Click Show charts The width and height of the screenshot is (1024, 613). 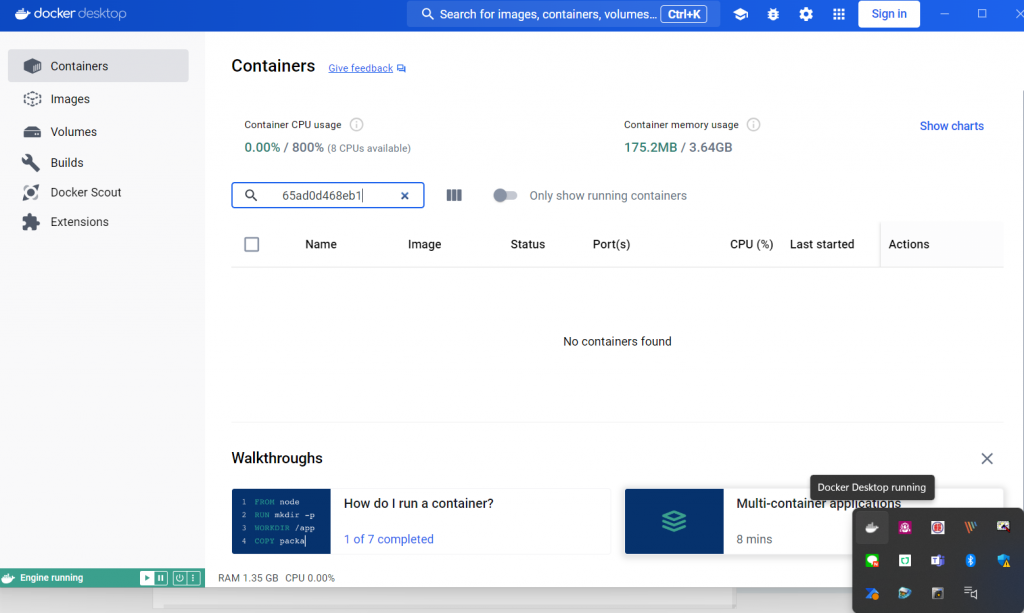tap(952, 126)
